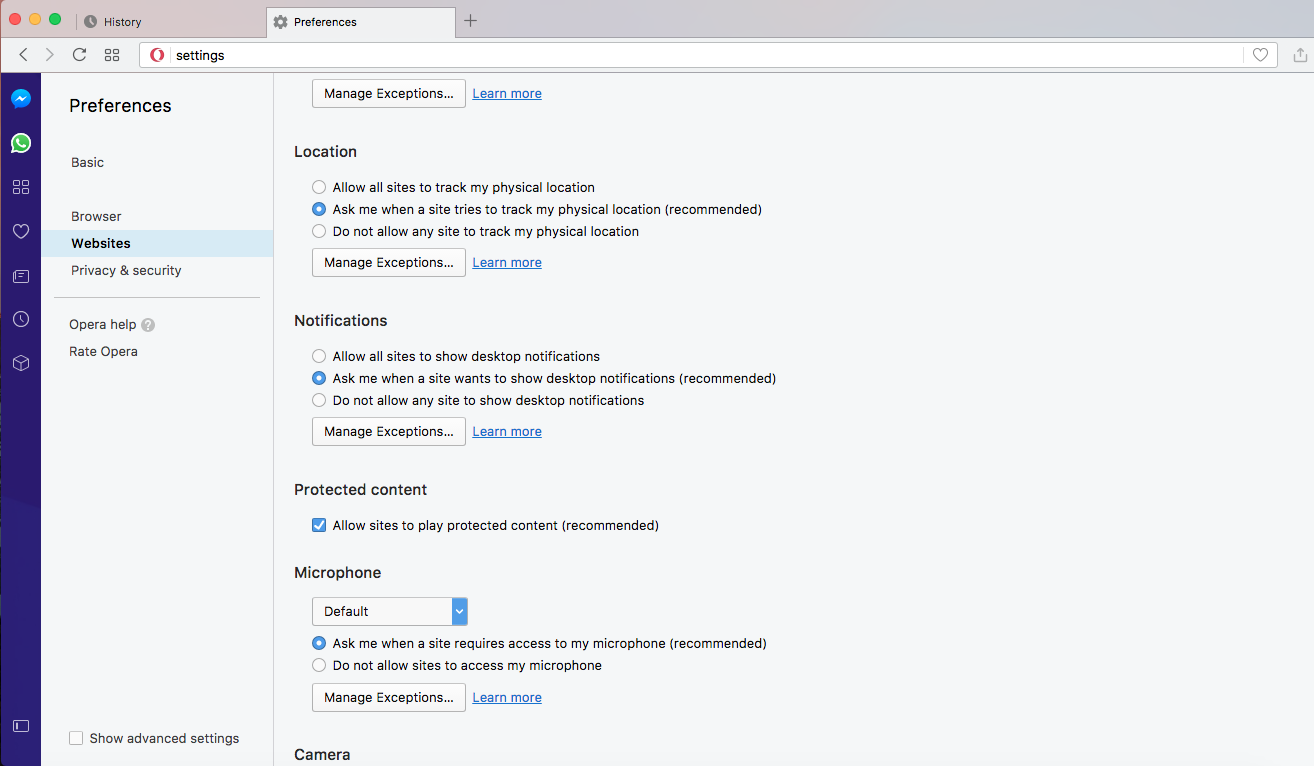The width and height of the screenshot is (1314, 766).
Task: Reload the current page
Action: coord(80,55)
